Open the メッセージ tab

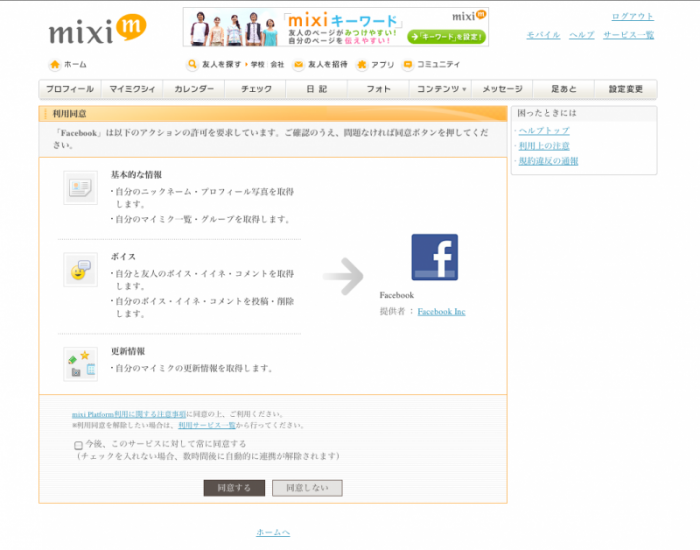tap(502, 89)
